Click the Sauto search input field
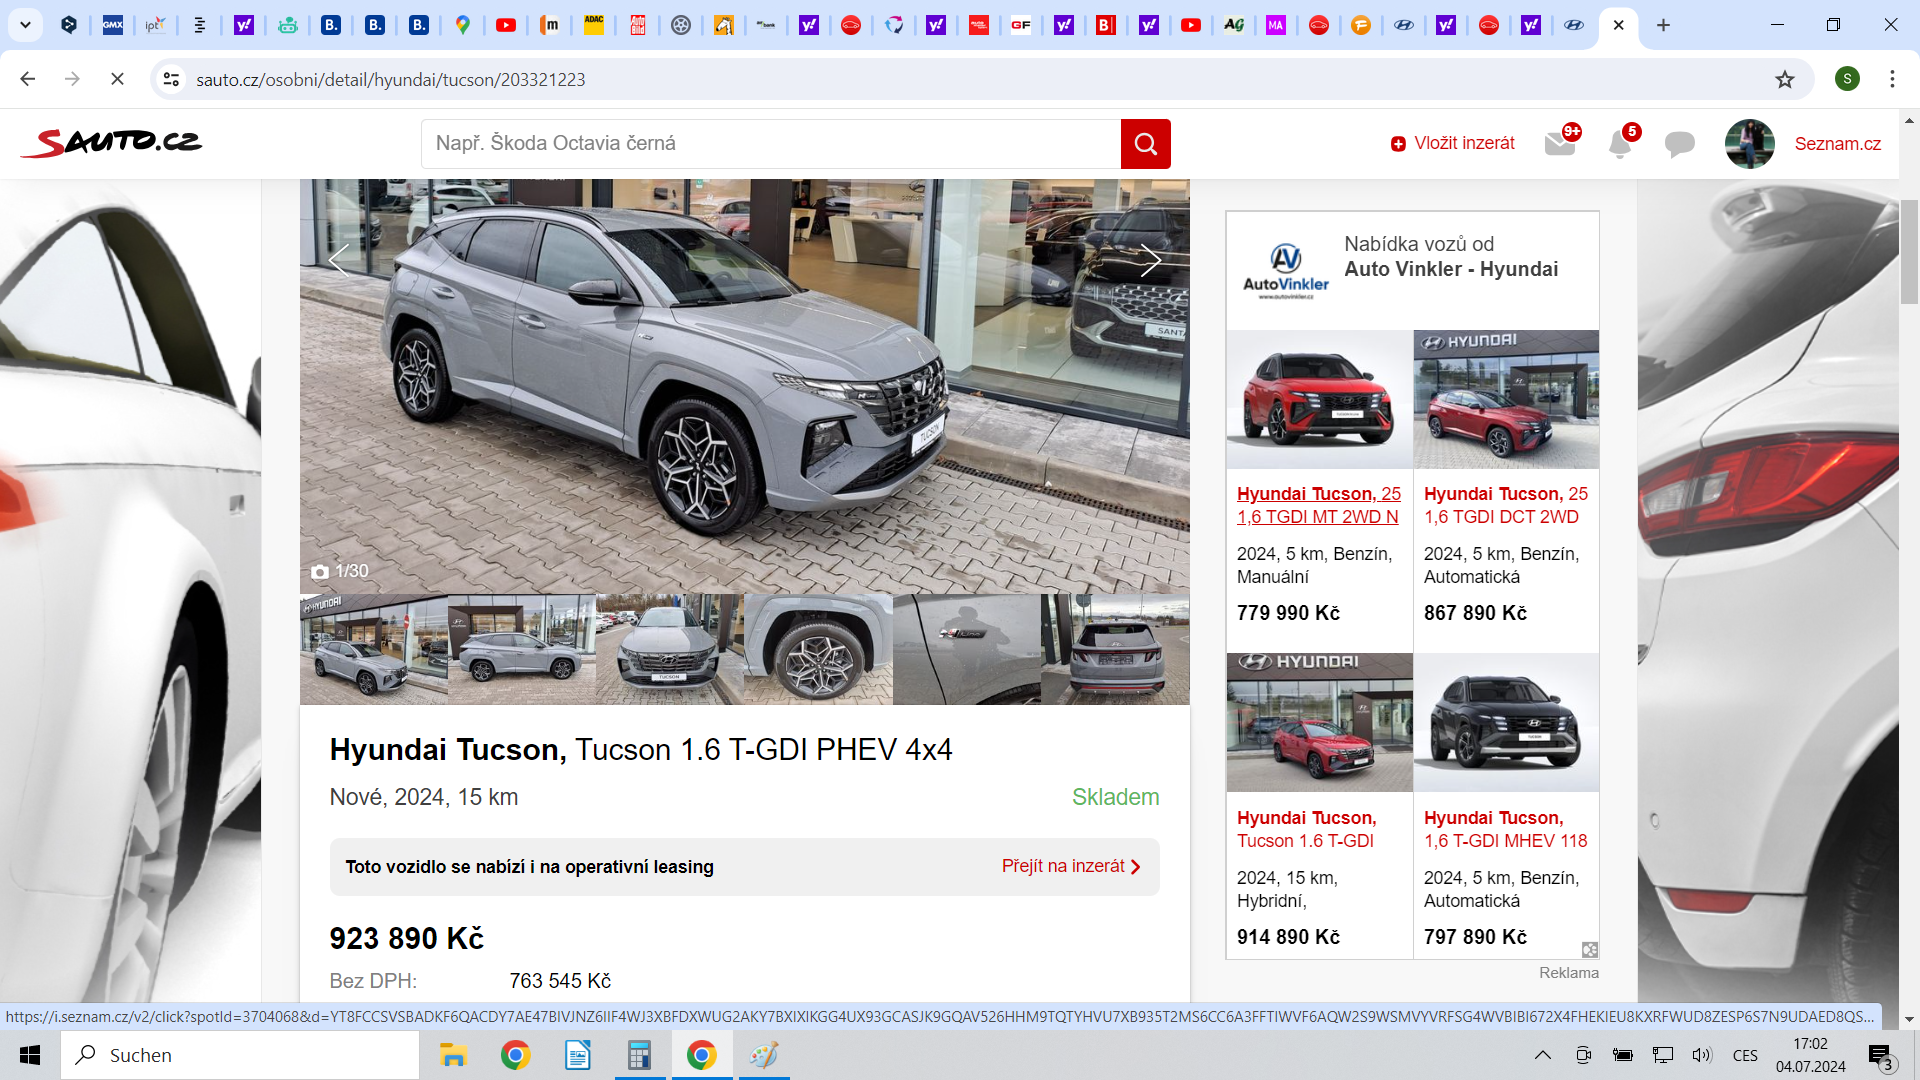 771,144
